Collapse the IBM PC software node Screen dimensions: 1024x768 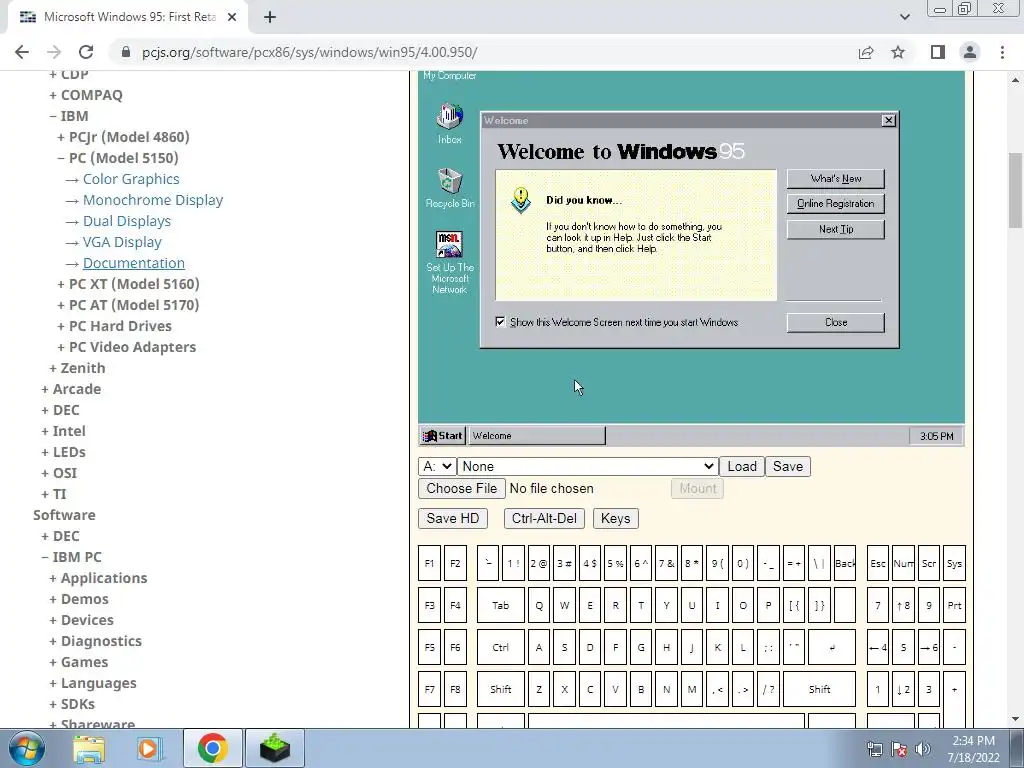tap(71, 556)
